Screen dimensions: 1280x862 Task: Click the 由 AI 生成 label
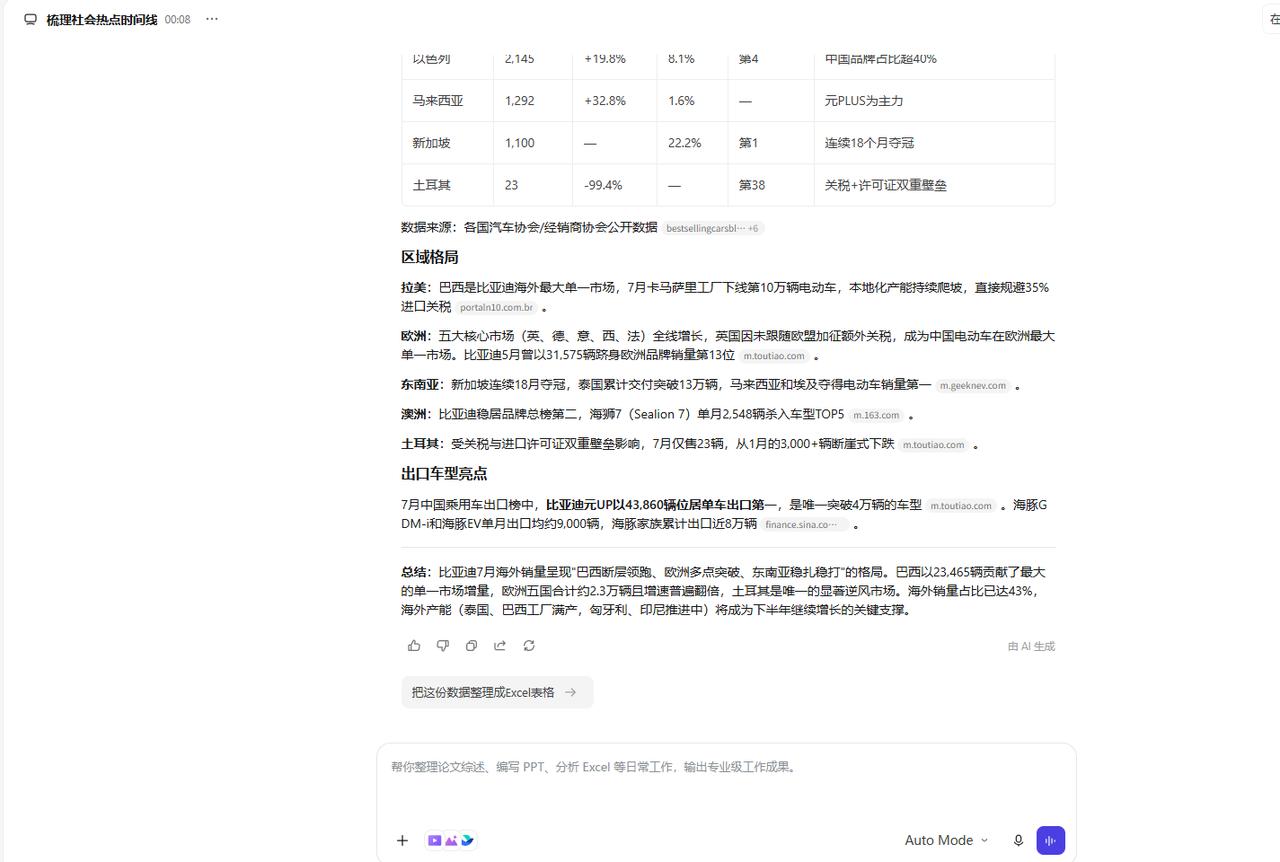(1031, 646)
